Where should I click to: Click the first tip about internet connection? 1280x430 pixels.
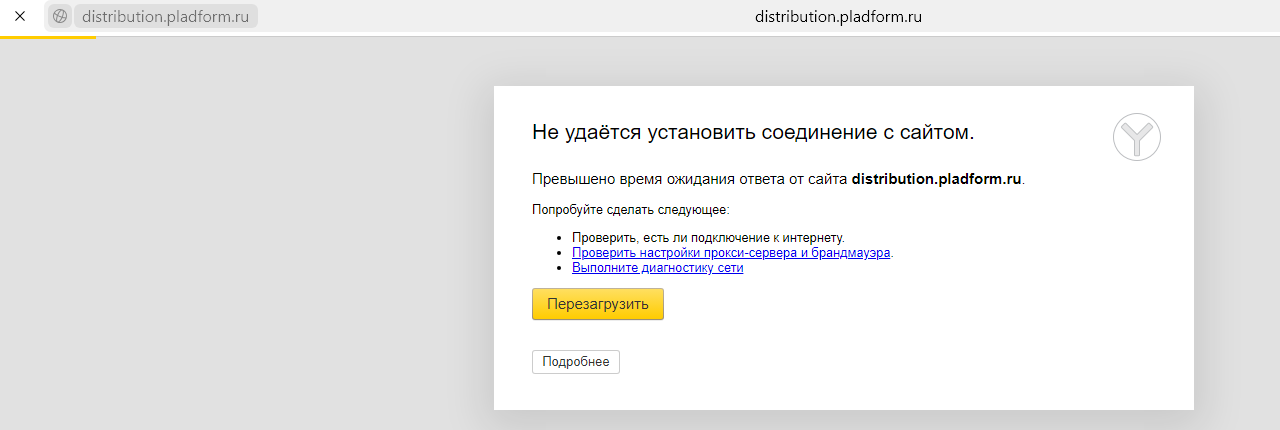(708, 238)
